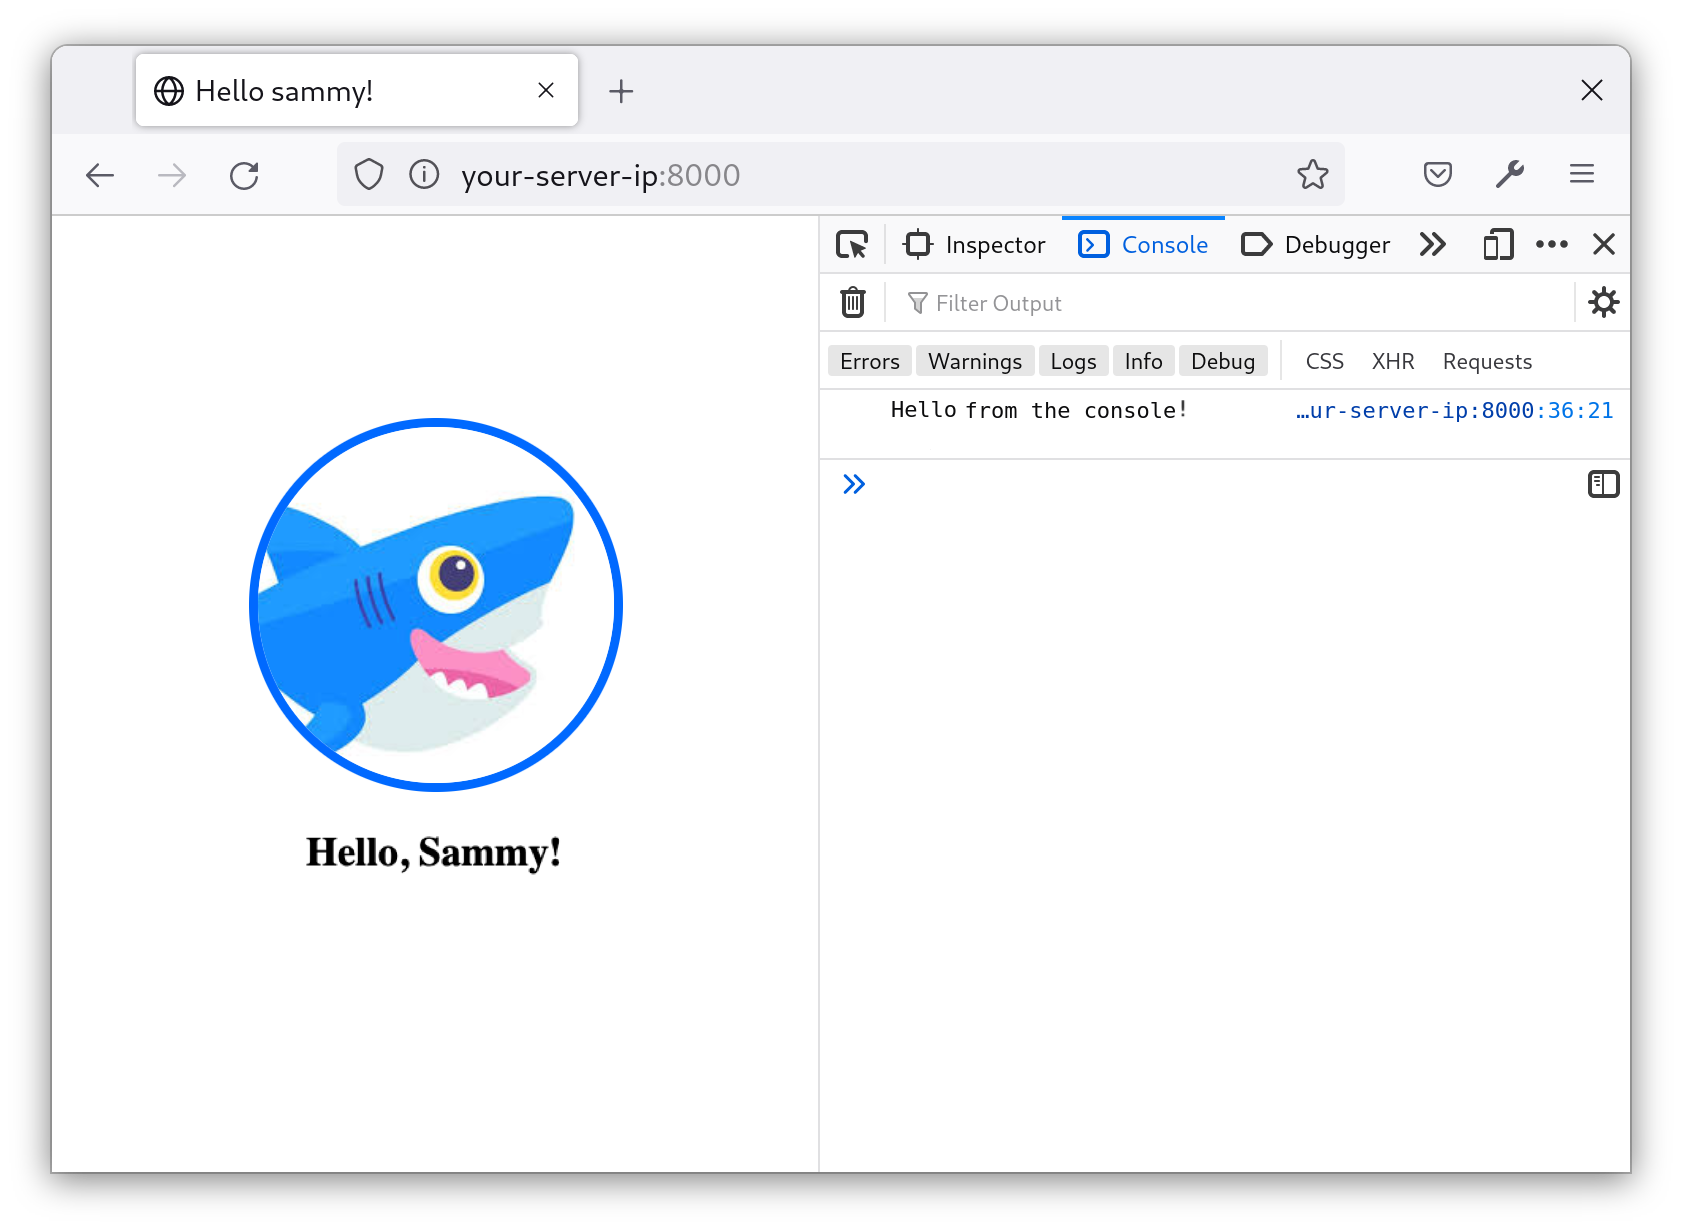Click the Sammy shark image
Screen dimensions: 1682x1230
(x=436, y=605)
